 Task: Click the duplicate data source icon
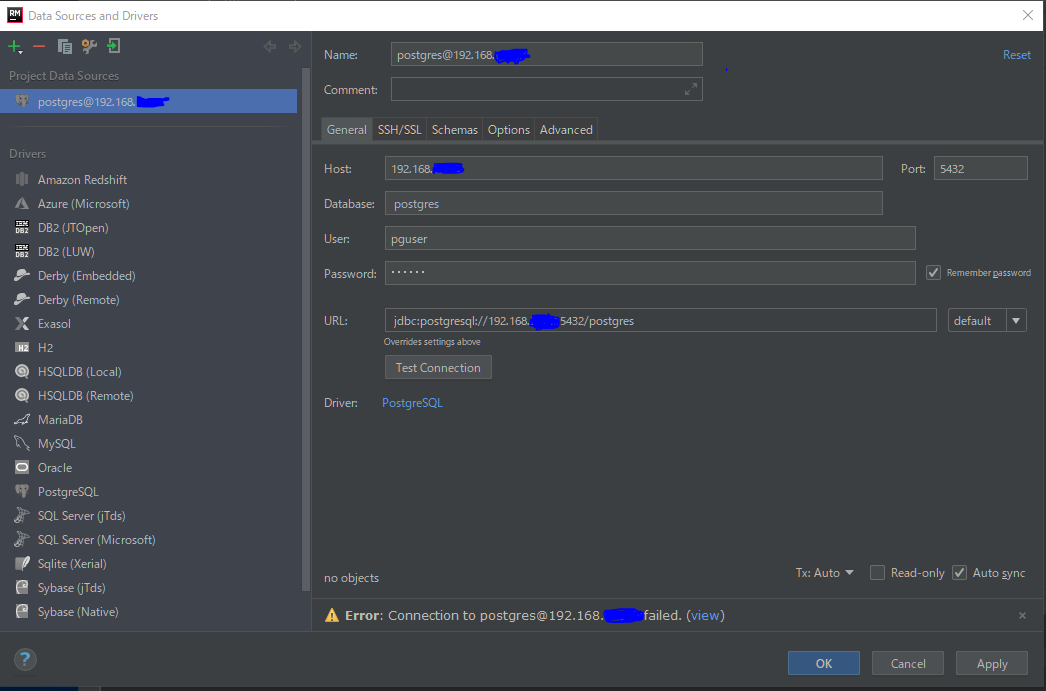(65, 46)
